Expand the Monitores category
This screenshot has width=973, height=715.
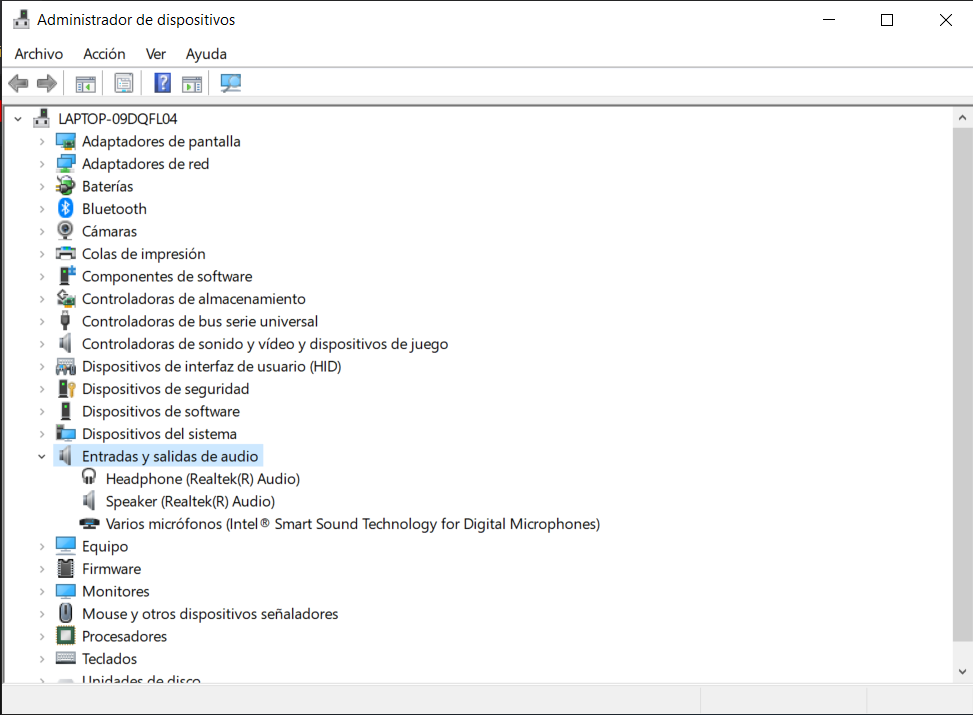[42, 591]
